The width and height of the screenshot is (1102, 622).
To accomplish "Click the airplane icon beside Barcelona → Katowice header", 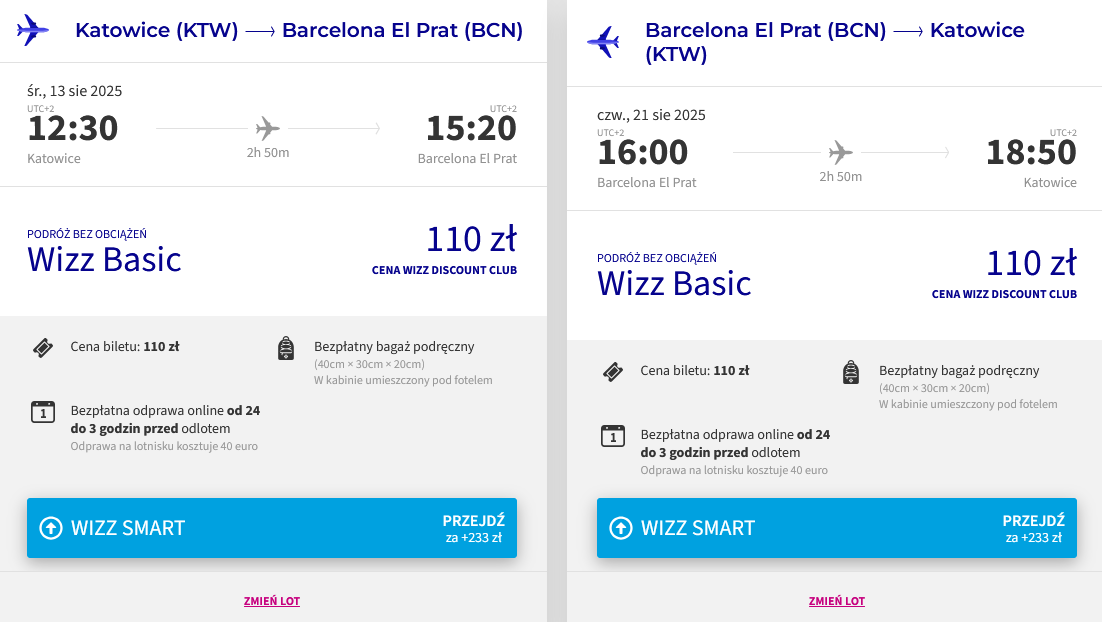I will click(602, 42).
